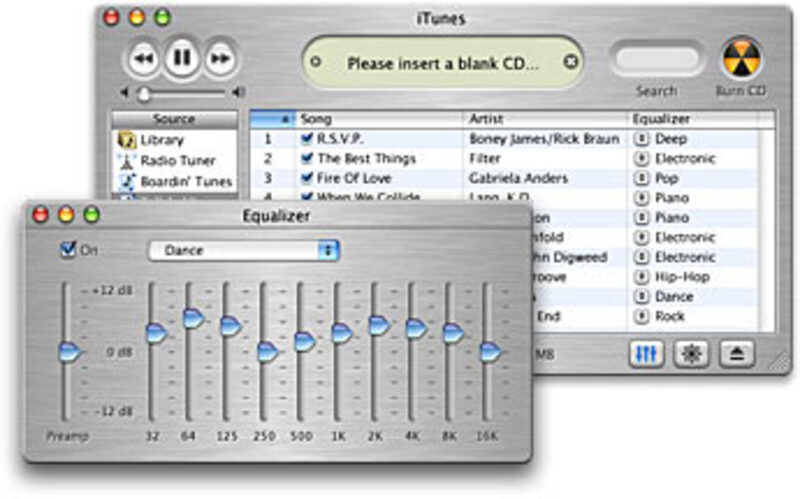Click the track number column header

272,119
